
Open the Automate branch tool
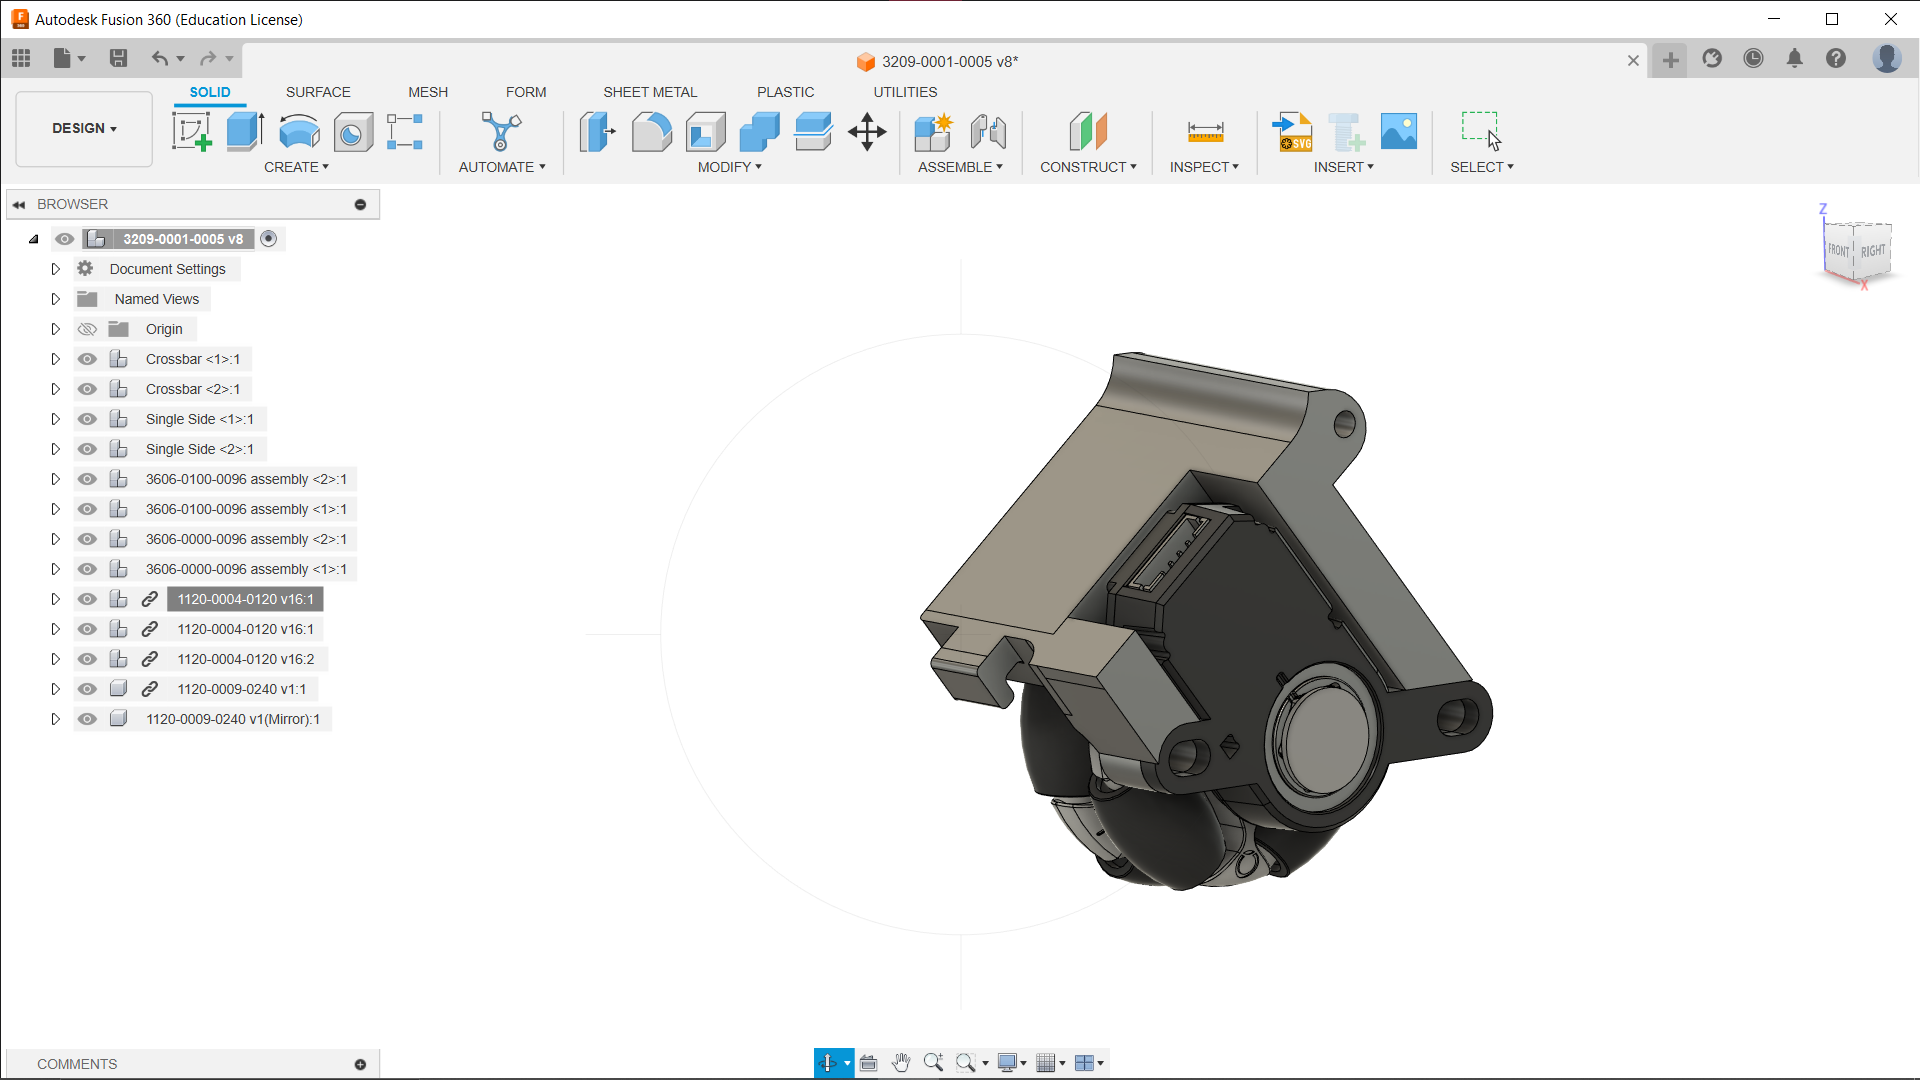[x=501, y=131]
